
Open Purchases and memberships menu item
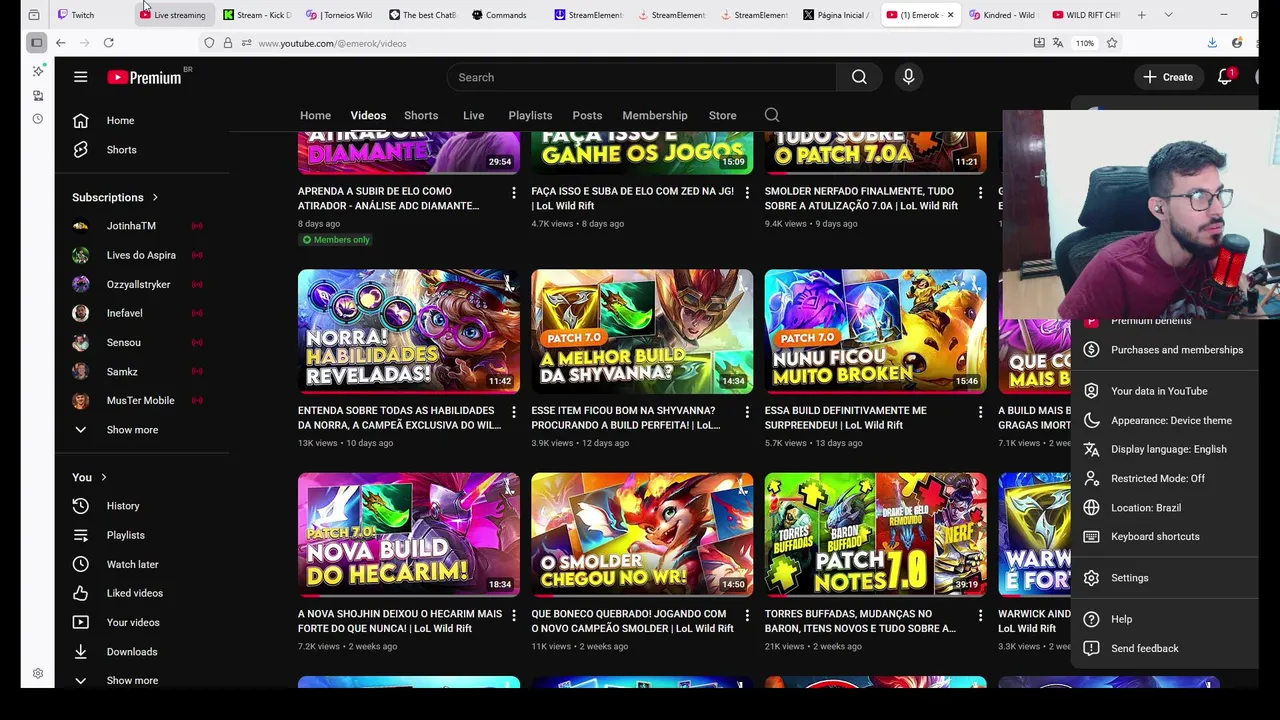pos(1164,350)
